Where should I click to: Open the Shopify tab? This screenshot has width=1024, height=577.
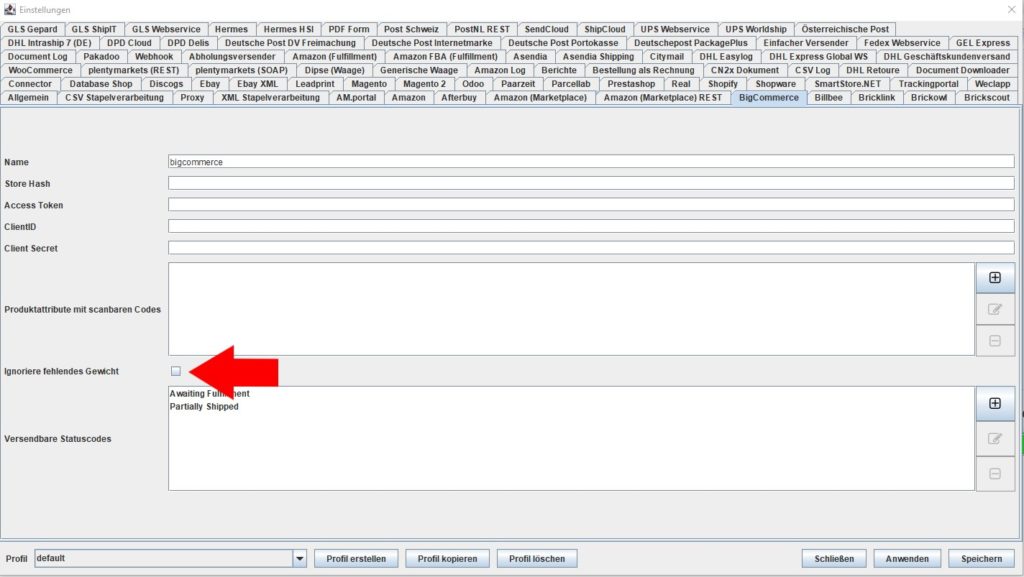tap(722, 84)
